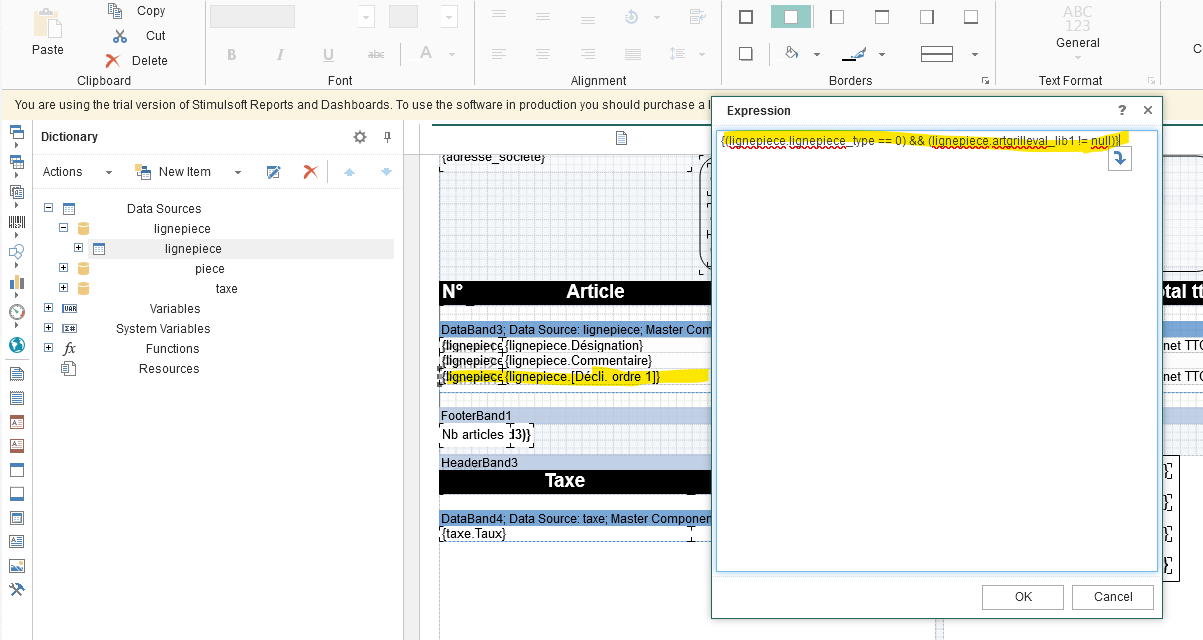Image resolution: width=1203 pixels, height=640 pixels.
Task: Pick the fill color bucket
Action: pos(791,53)
